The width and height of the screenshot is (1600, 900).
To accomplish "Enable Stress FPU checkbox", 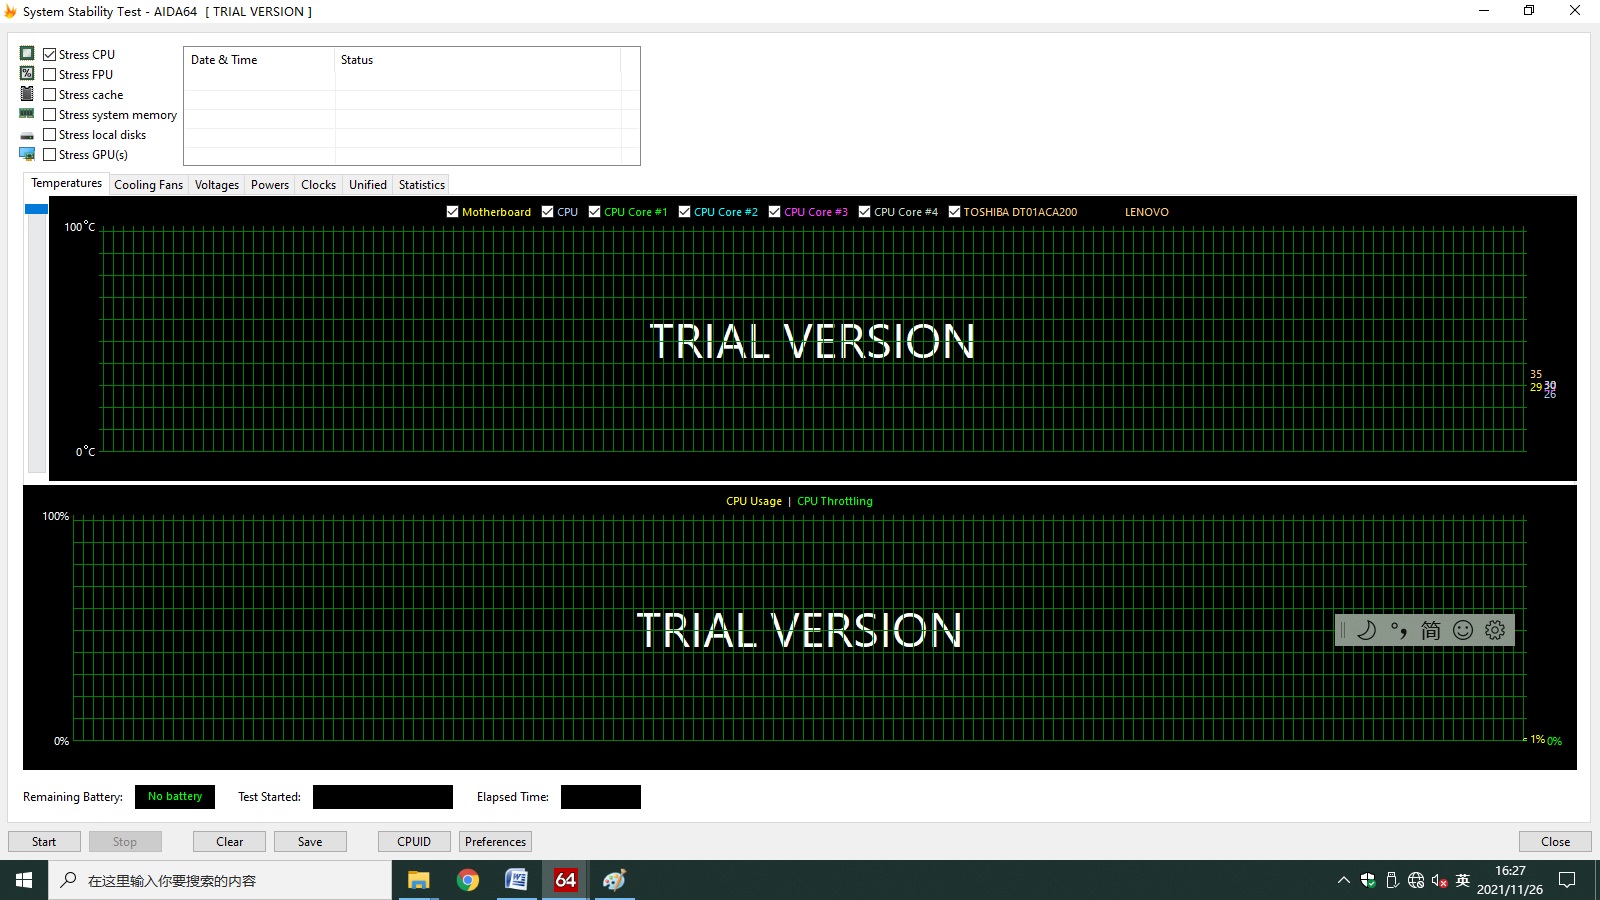I will pyautogui.click(x=49, y=74).
